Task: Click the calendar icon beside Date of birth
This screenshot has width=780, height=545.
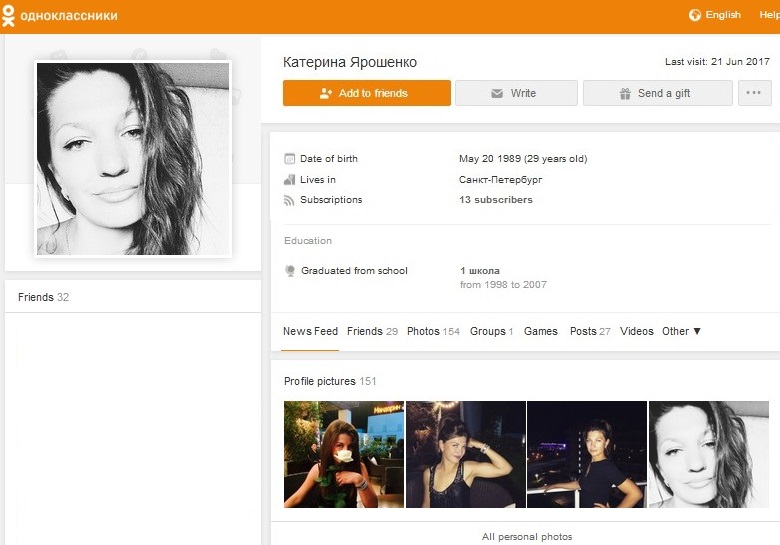Action: pyautogui.click(x=290, y=159)
